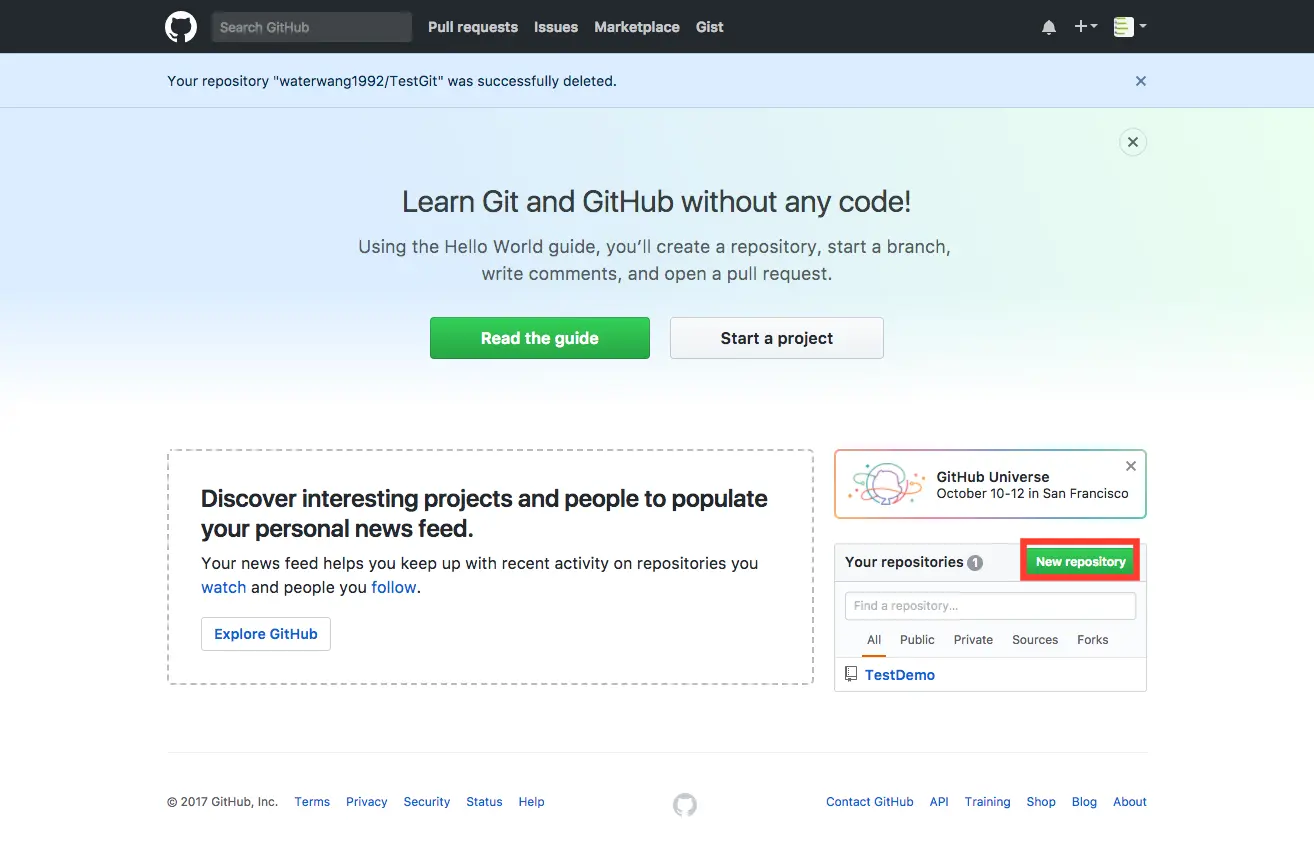Open the API footer link

[939, 802]
